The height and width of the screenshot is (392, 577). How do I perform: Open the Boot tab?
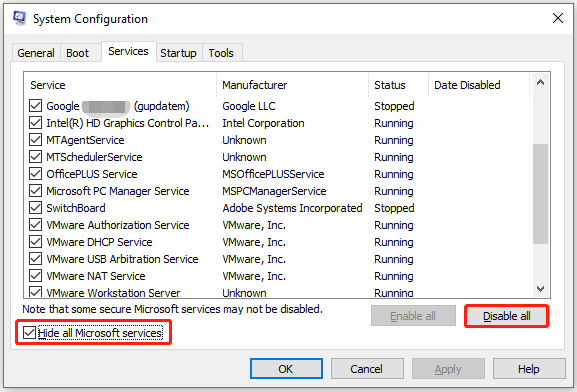[x=77, y=53]
